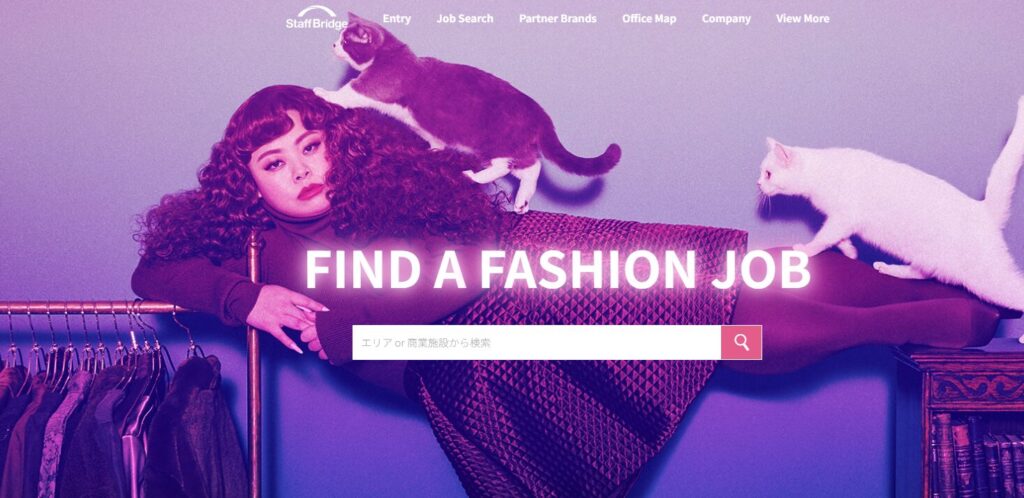
Task: Open the Company page link
Action: (726, 18)
